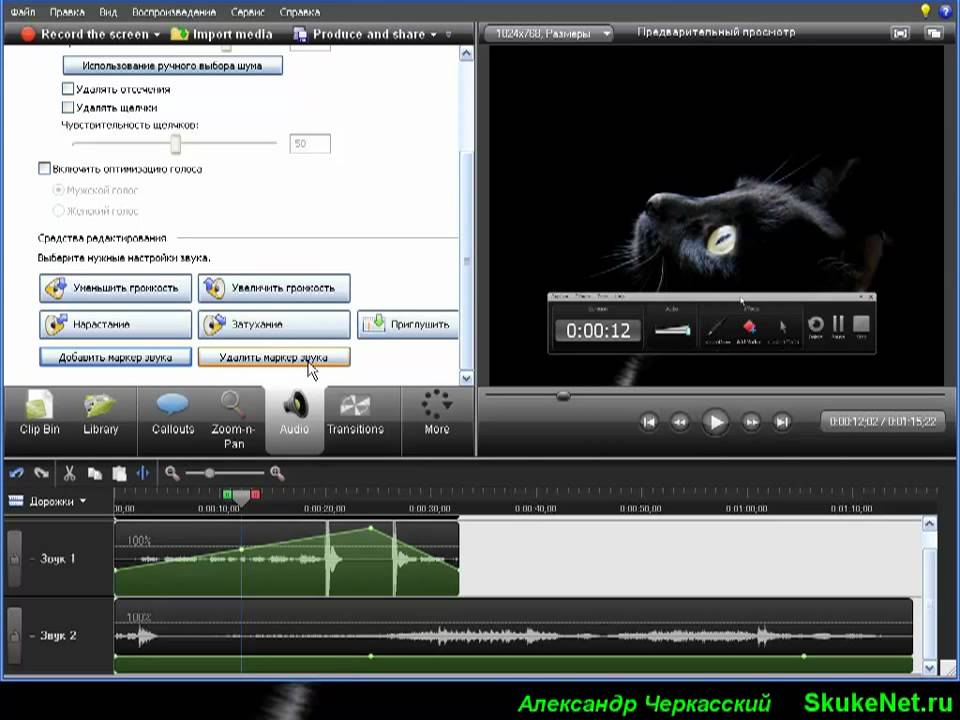Select the Звук 1 audio clip

pos(287,558)
